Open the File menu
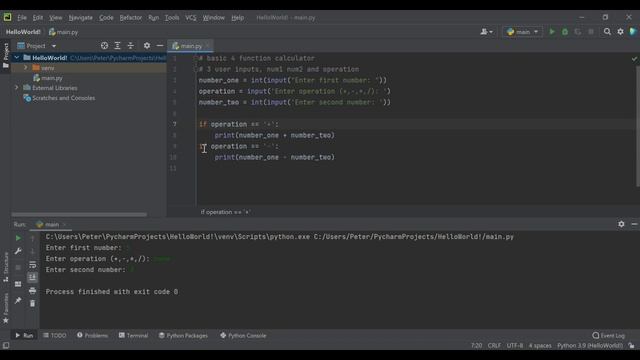 [22, 18]
